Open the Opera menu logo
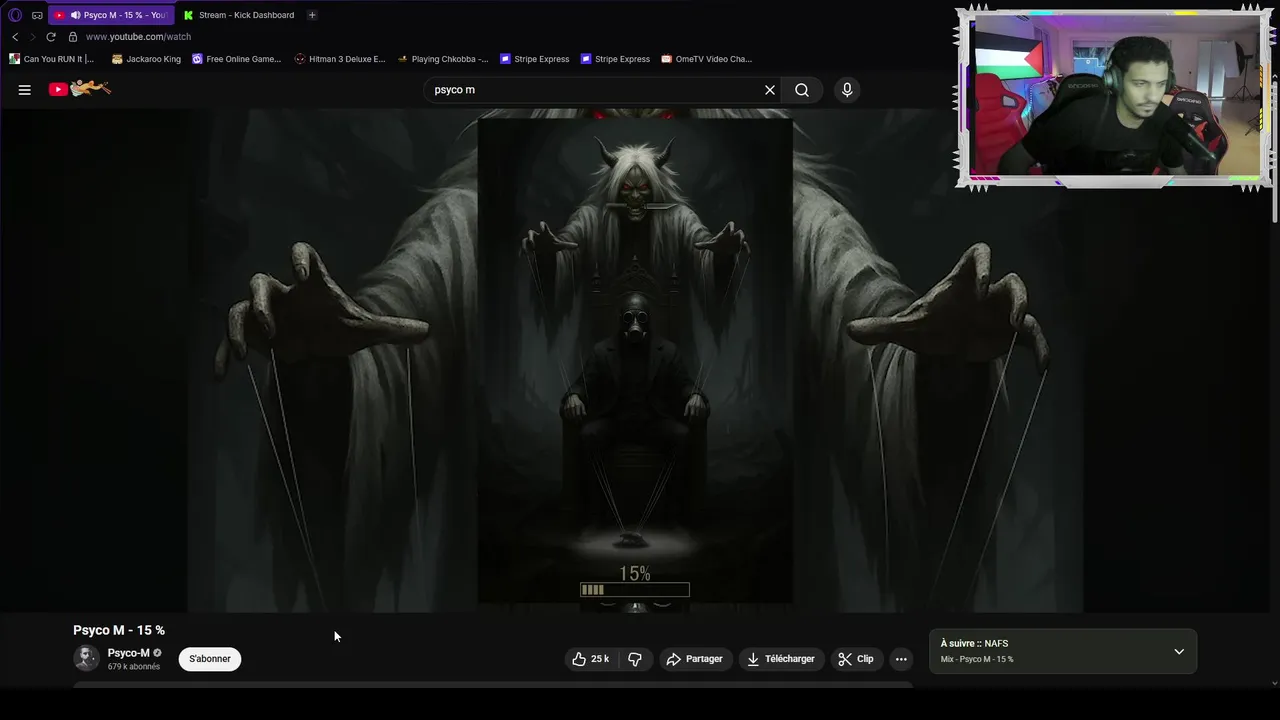Viewport: 1280px width, 720px height. [15, 15]
